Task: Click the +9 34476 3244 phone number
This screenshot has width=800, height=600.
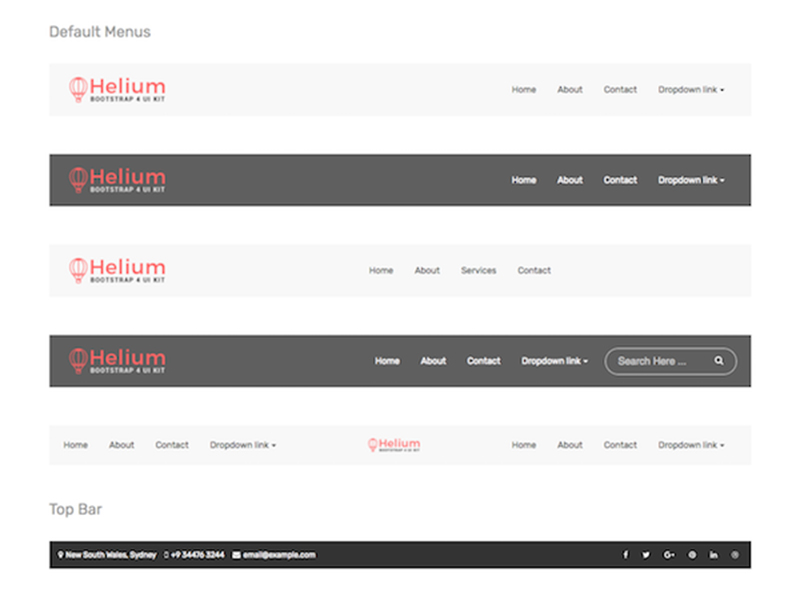Action: [x=197, y=555]
